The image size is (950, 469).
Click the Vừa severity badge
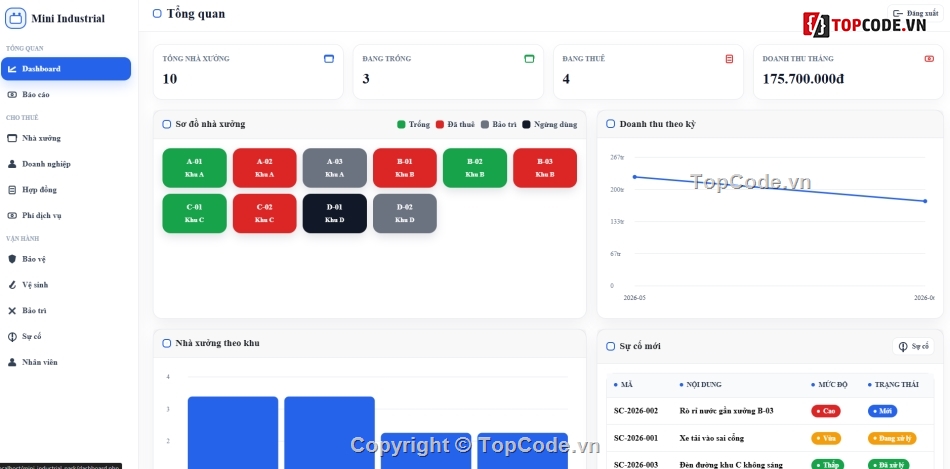click(826, 438)
